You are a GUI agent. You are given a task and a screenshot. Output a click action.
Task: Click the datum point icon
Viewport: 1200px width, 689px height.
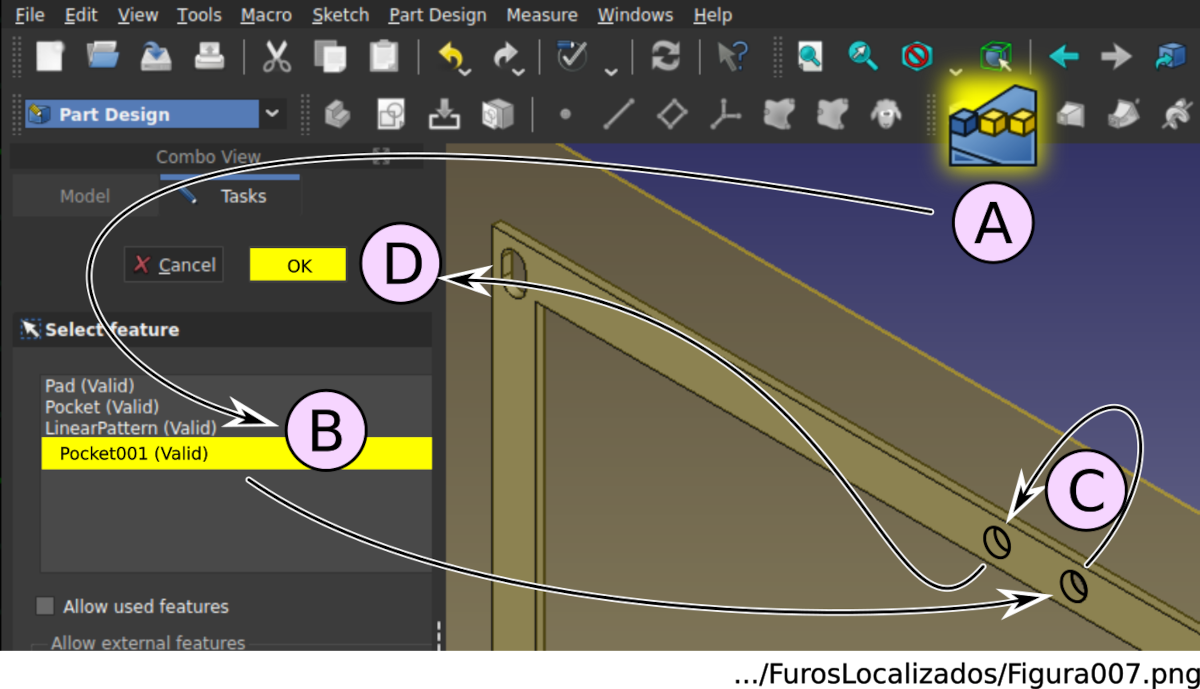pyautogui.click(x=565, y=115)
